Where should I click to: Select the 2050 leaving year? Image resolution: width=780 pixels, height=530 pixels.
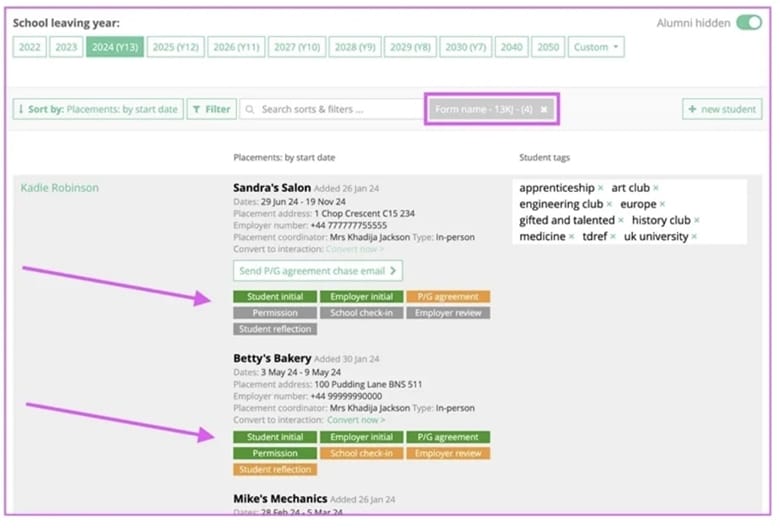548,47
